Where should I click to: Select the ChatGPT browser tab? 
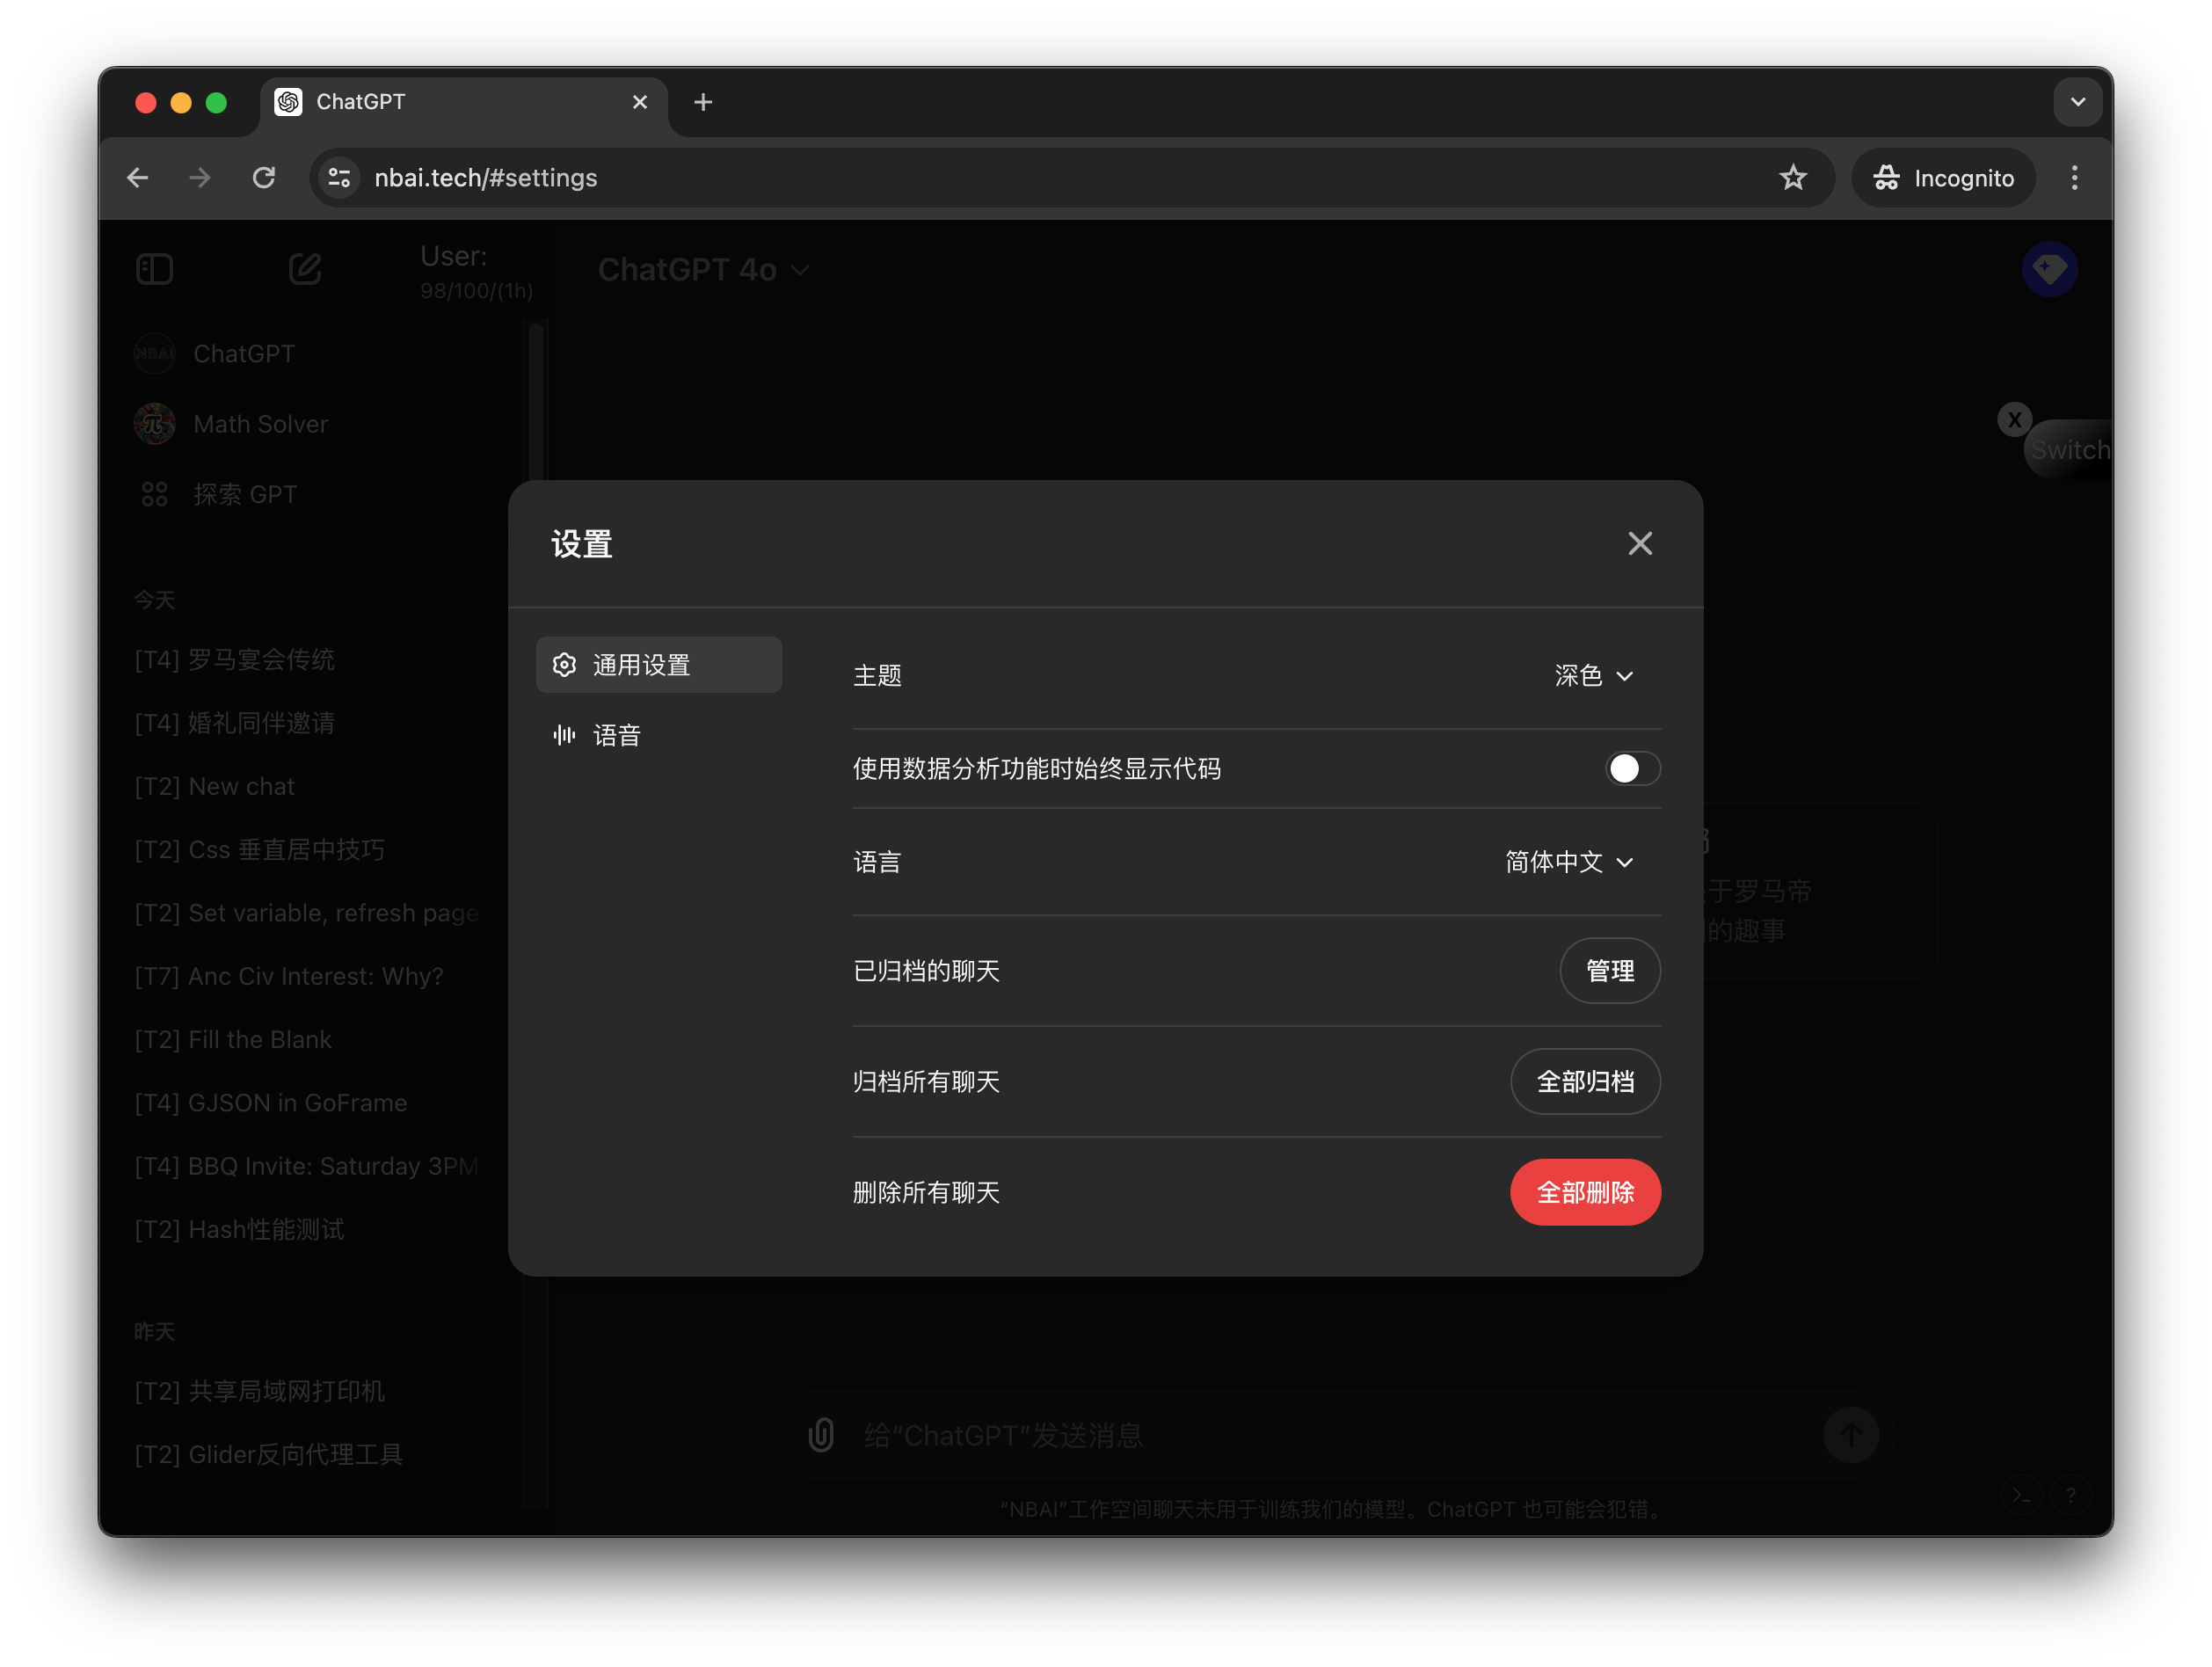(x=464, y=102)
